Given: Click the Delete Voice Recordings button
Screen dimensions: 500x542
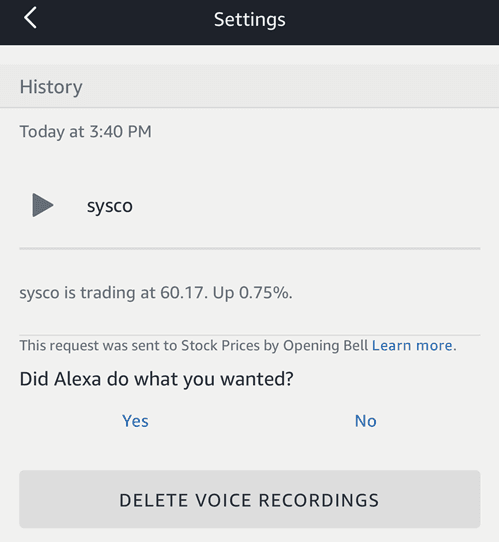Looking at the screenshot, I should [250, 499].
